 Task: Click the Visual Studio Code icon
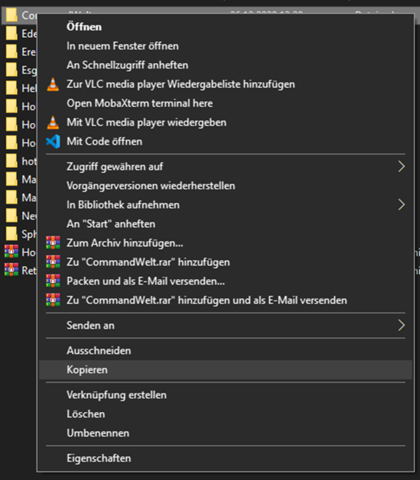[x=53, y=142]
